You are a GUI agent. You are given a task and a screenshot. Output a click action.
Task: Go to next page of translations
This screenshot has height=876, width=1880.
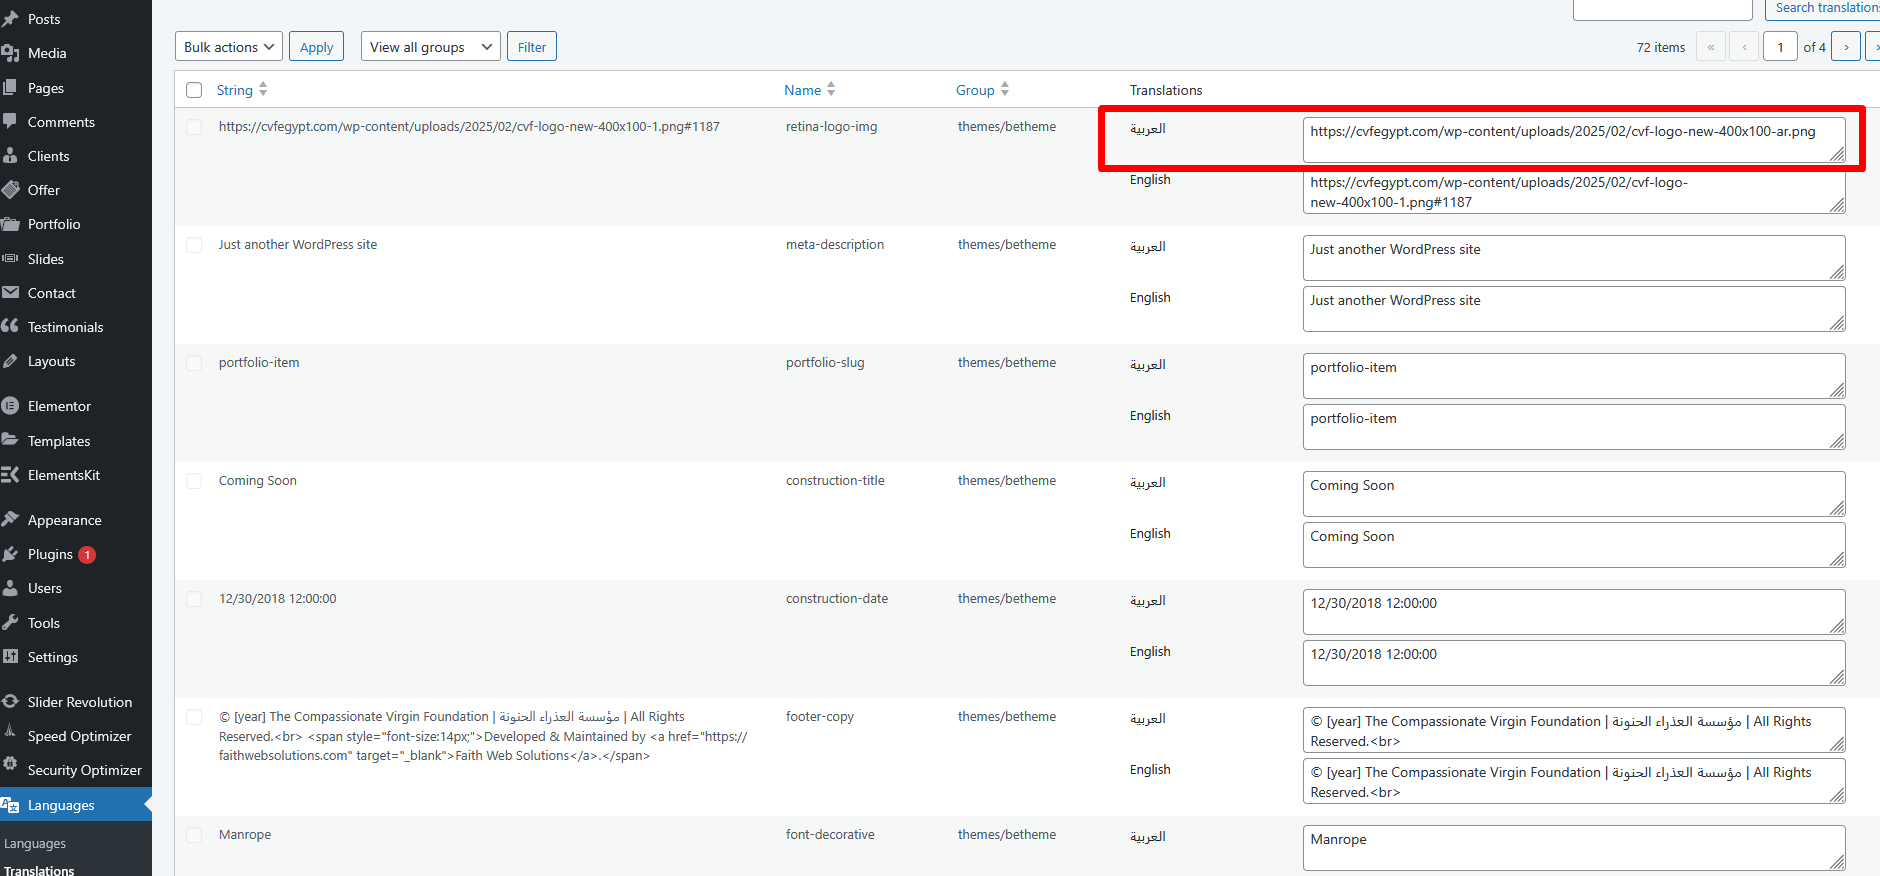pyautogui.click(x=1845, y=47)
